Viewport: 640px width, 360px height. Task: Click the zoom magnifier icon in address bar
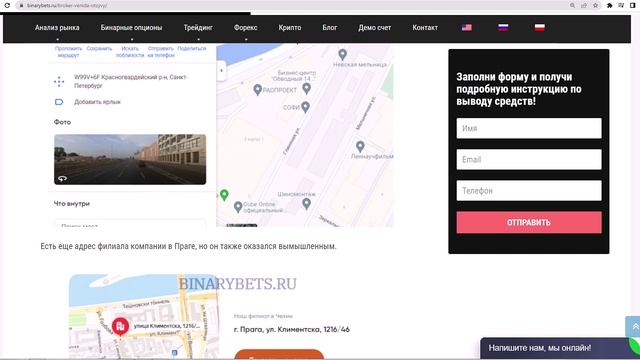(x=572, y=5)
